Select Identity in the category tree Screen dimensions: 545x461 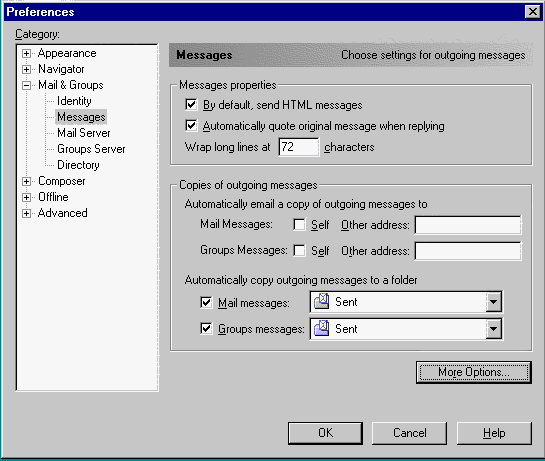pos(74,101)
